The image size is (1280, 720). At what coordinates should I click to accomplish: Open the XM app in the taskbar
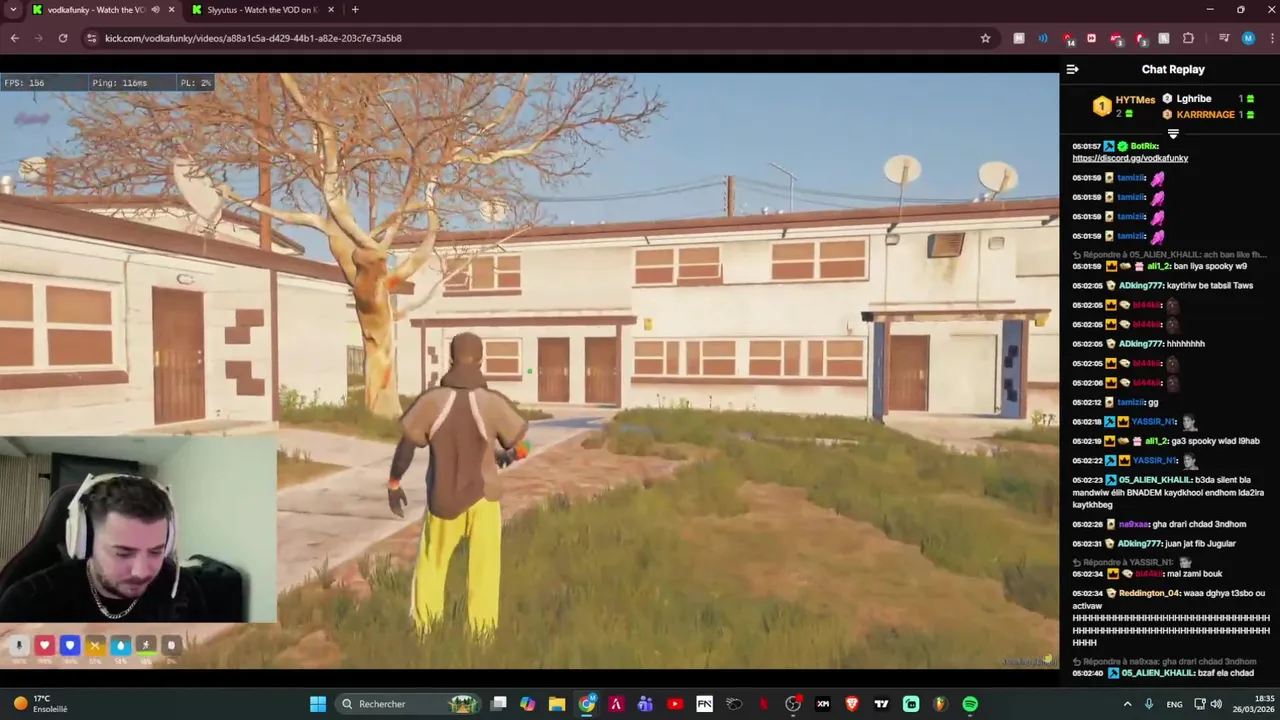(x=822, y=704)
